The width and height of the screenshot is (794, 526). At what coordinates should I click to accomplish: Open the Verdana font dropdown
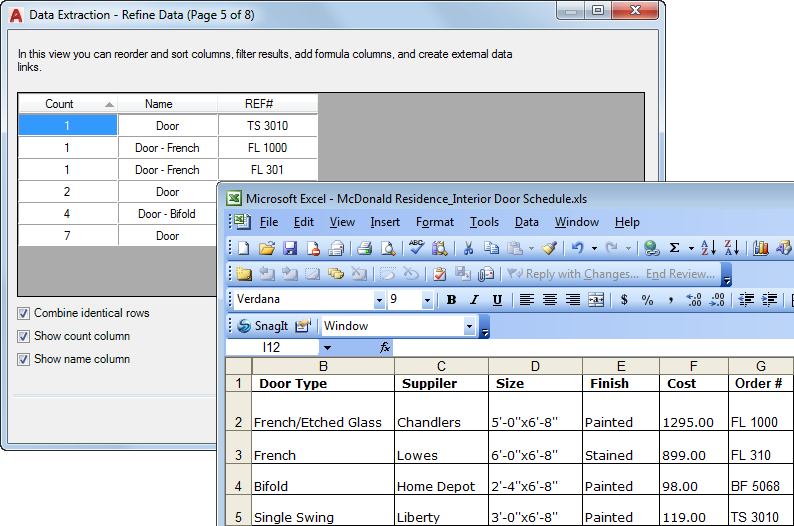(379, 300)
